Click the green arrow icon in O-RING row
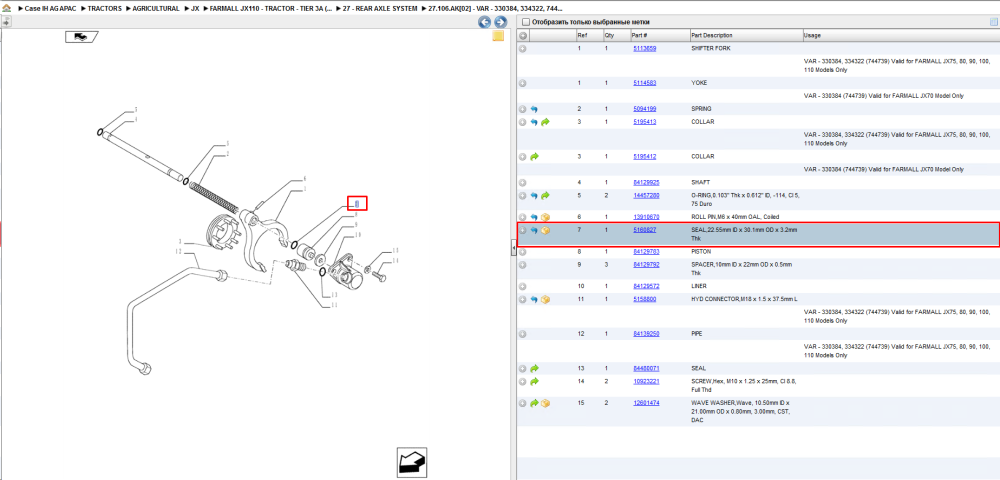This screenshot has width=1000, height=480. tap(545, 196)
